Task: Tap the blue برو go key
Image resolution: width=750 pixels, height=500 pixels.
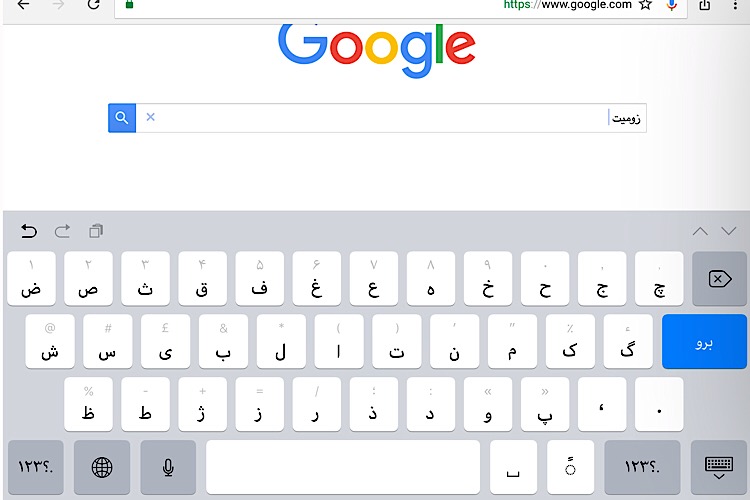Action: click(704, 342)
